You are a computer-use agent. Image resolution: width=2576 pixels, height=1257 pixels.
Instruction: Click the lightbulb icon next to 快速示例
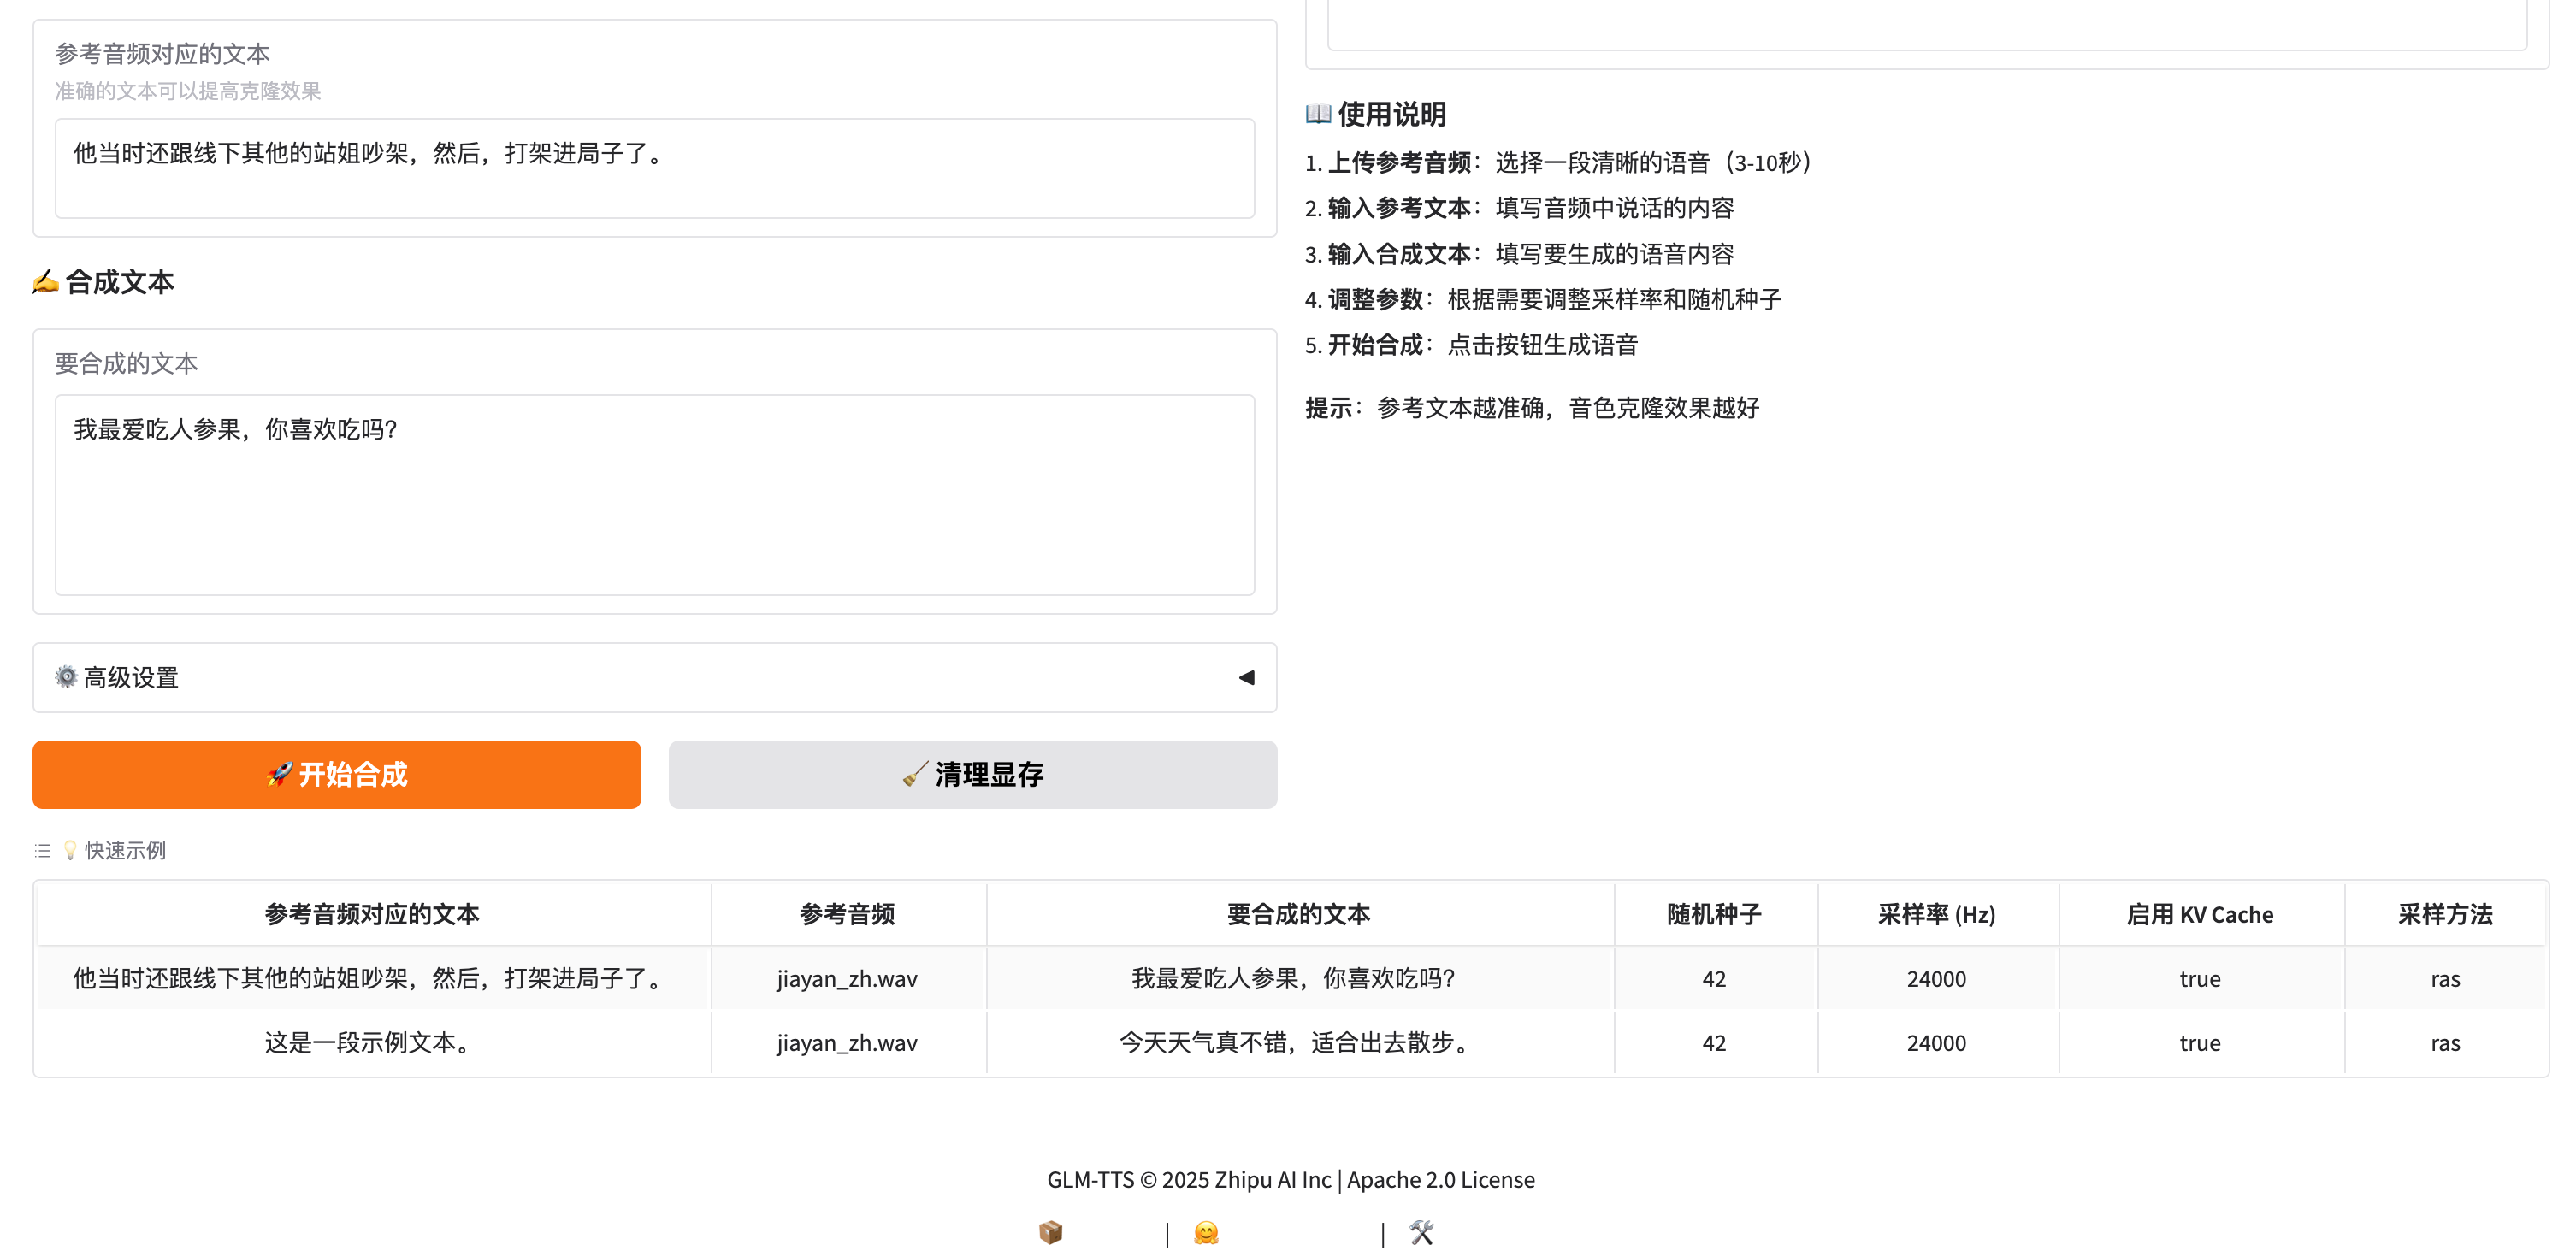[x=70, y=850]
